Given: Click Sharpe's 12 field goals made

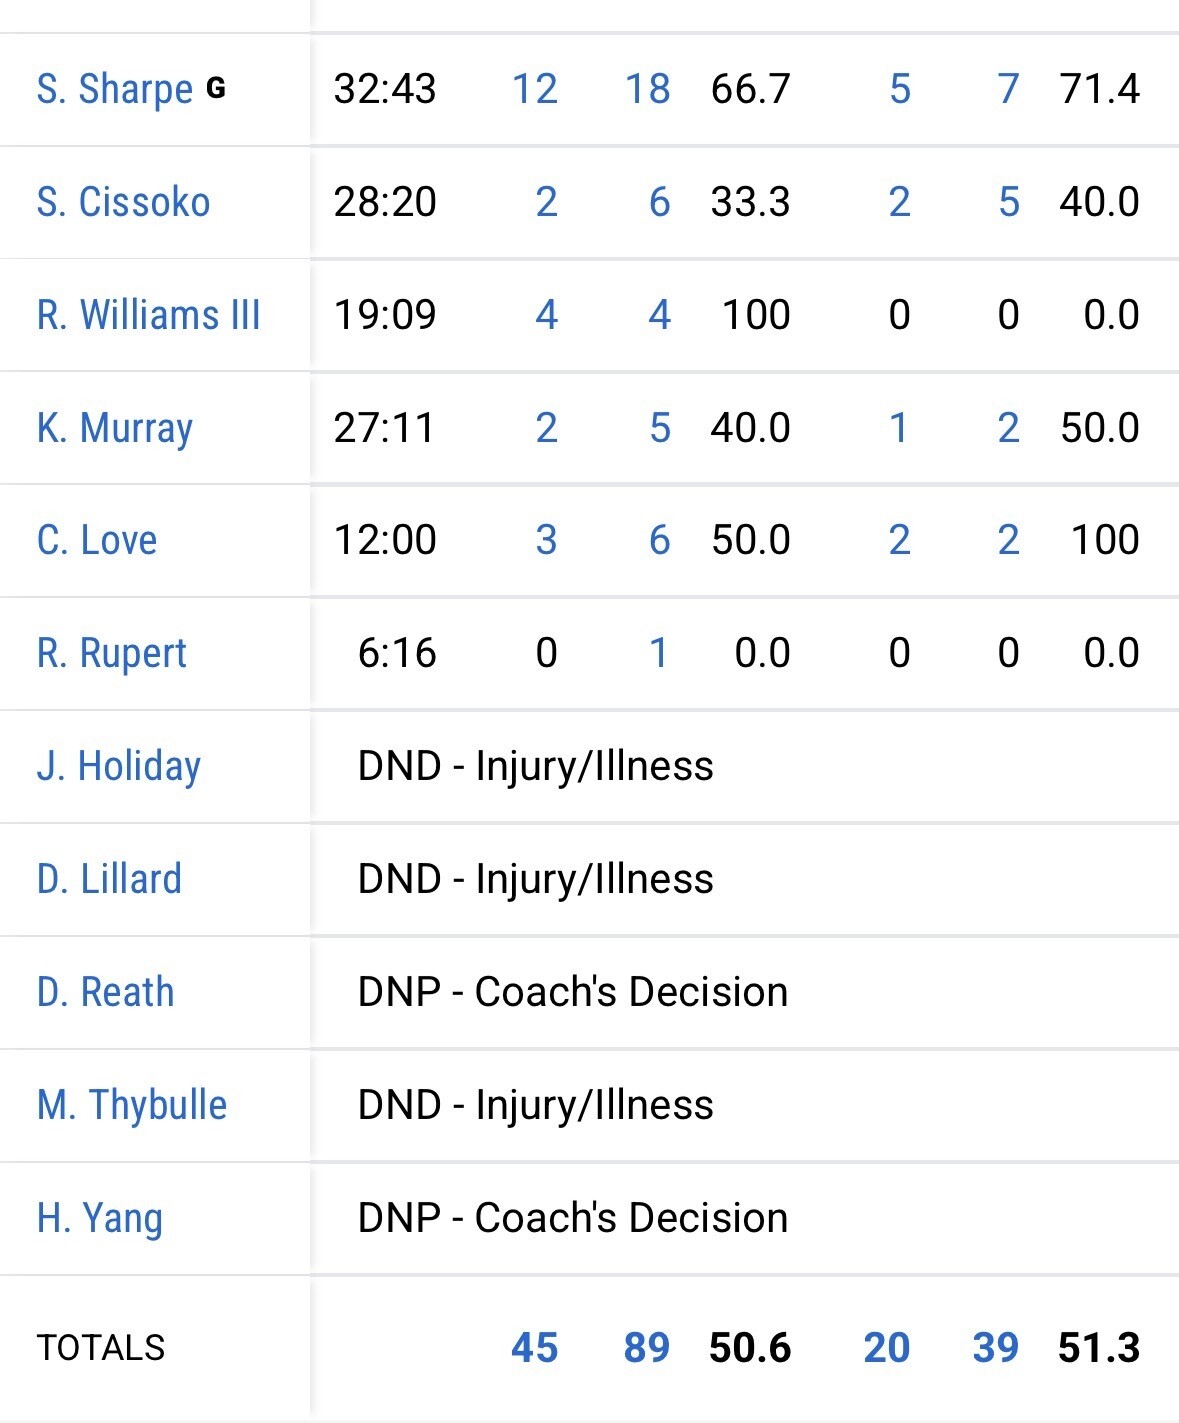Looking at the screenshot, I should coord(535,90).
